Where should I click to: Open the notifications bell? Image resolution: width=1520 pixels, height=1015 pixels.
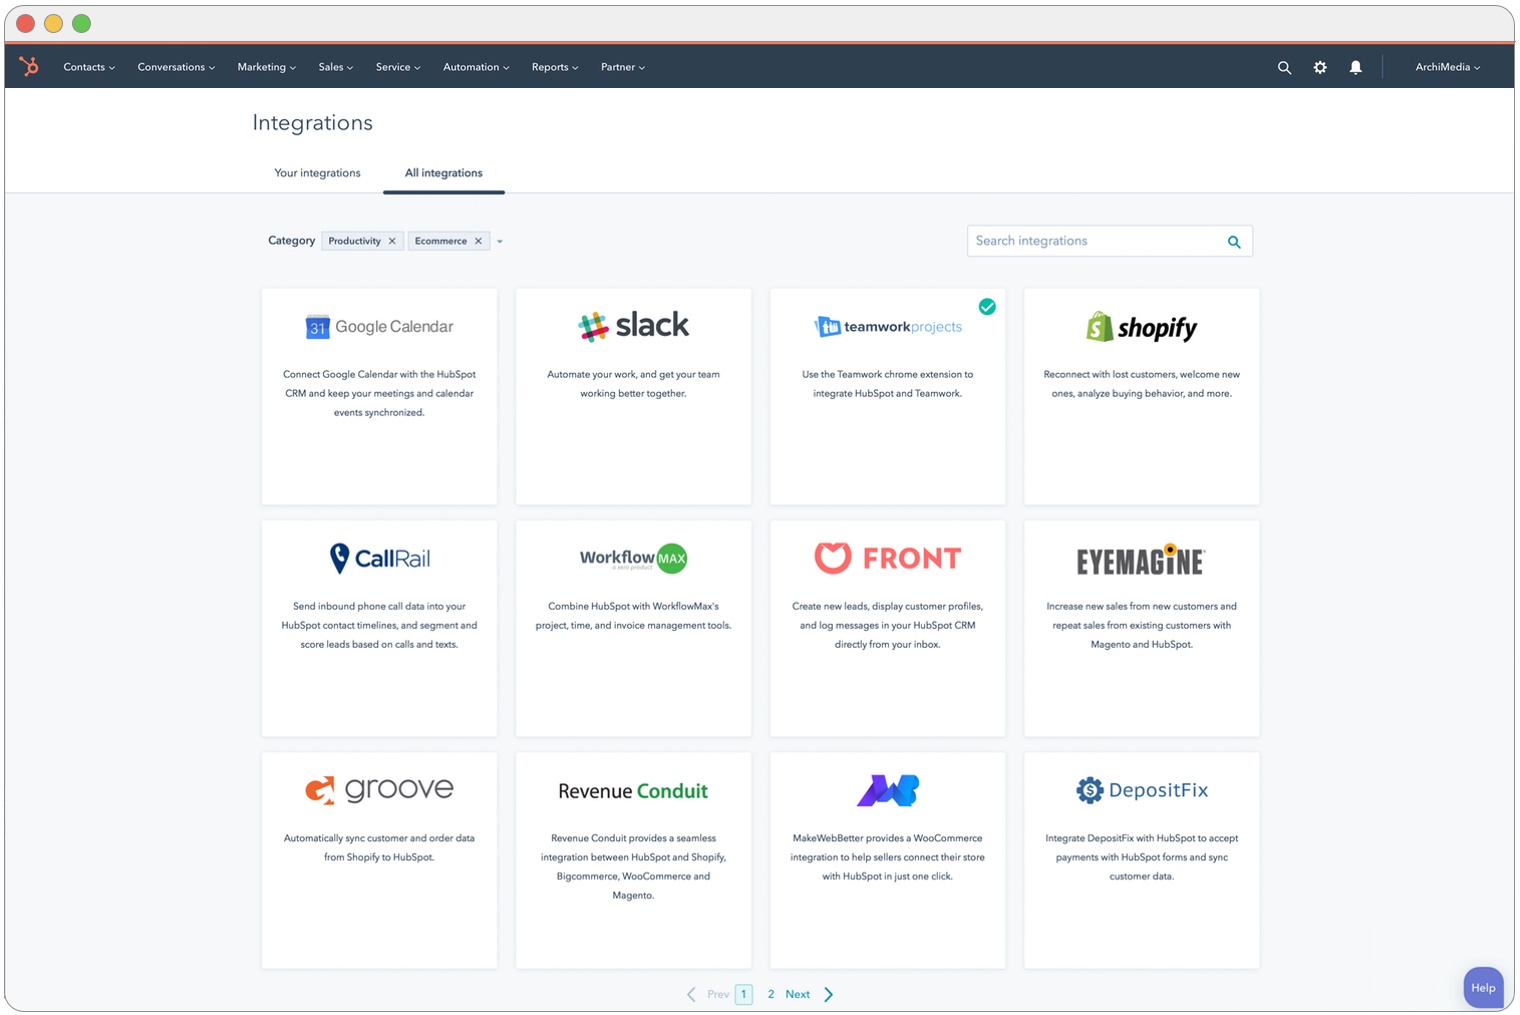click(x=1355, y=67)
